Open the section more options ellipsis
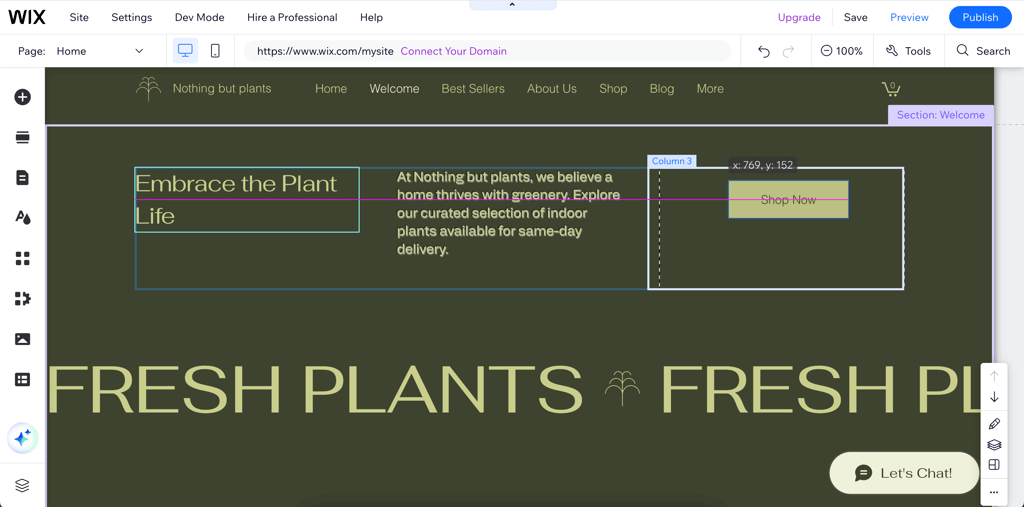The height and width of the screenshot is (507, 1024). click(994, 491)
